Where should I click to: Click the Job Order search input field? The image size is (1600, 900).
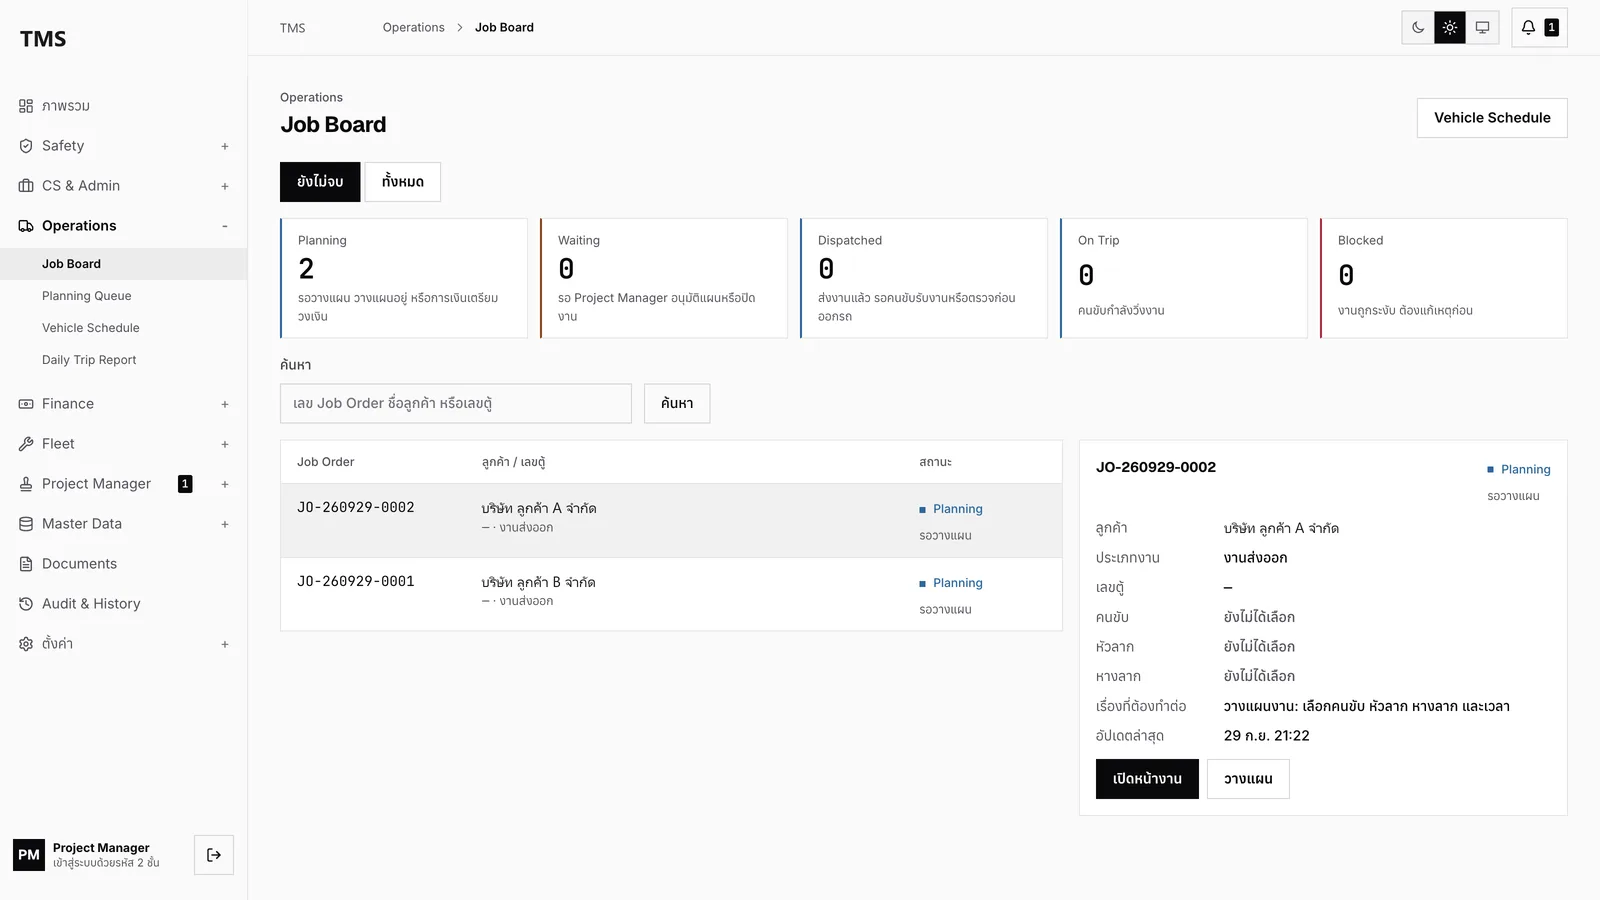pyautogui.click(x=456, y=404)
